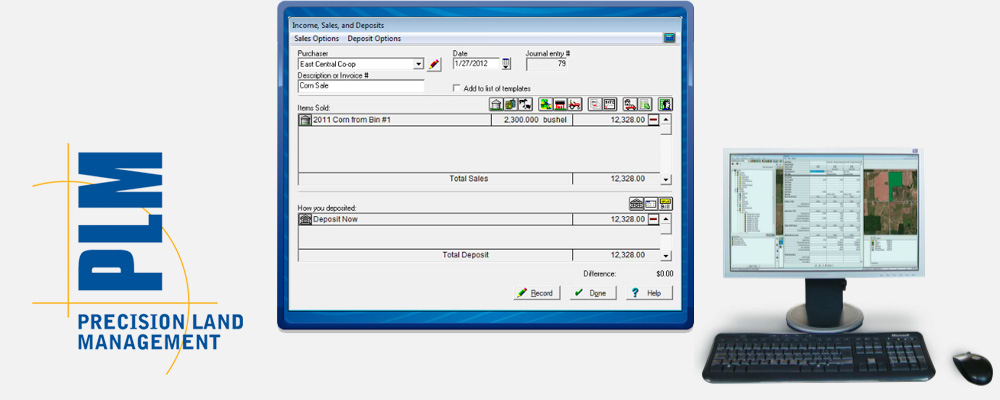Open the Deposit Options menu
Screen dimensions: 1000x400
(x=374, y=38)
